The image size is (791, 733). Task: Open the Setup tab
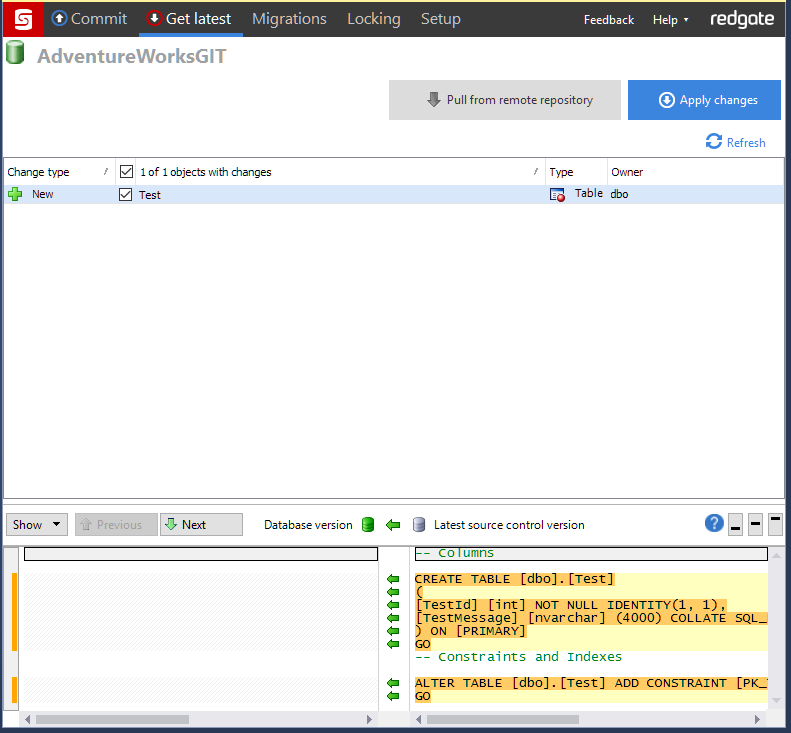[x=440, y=19]
